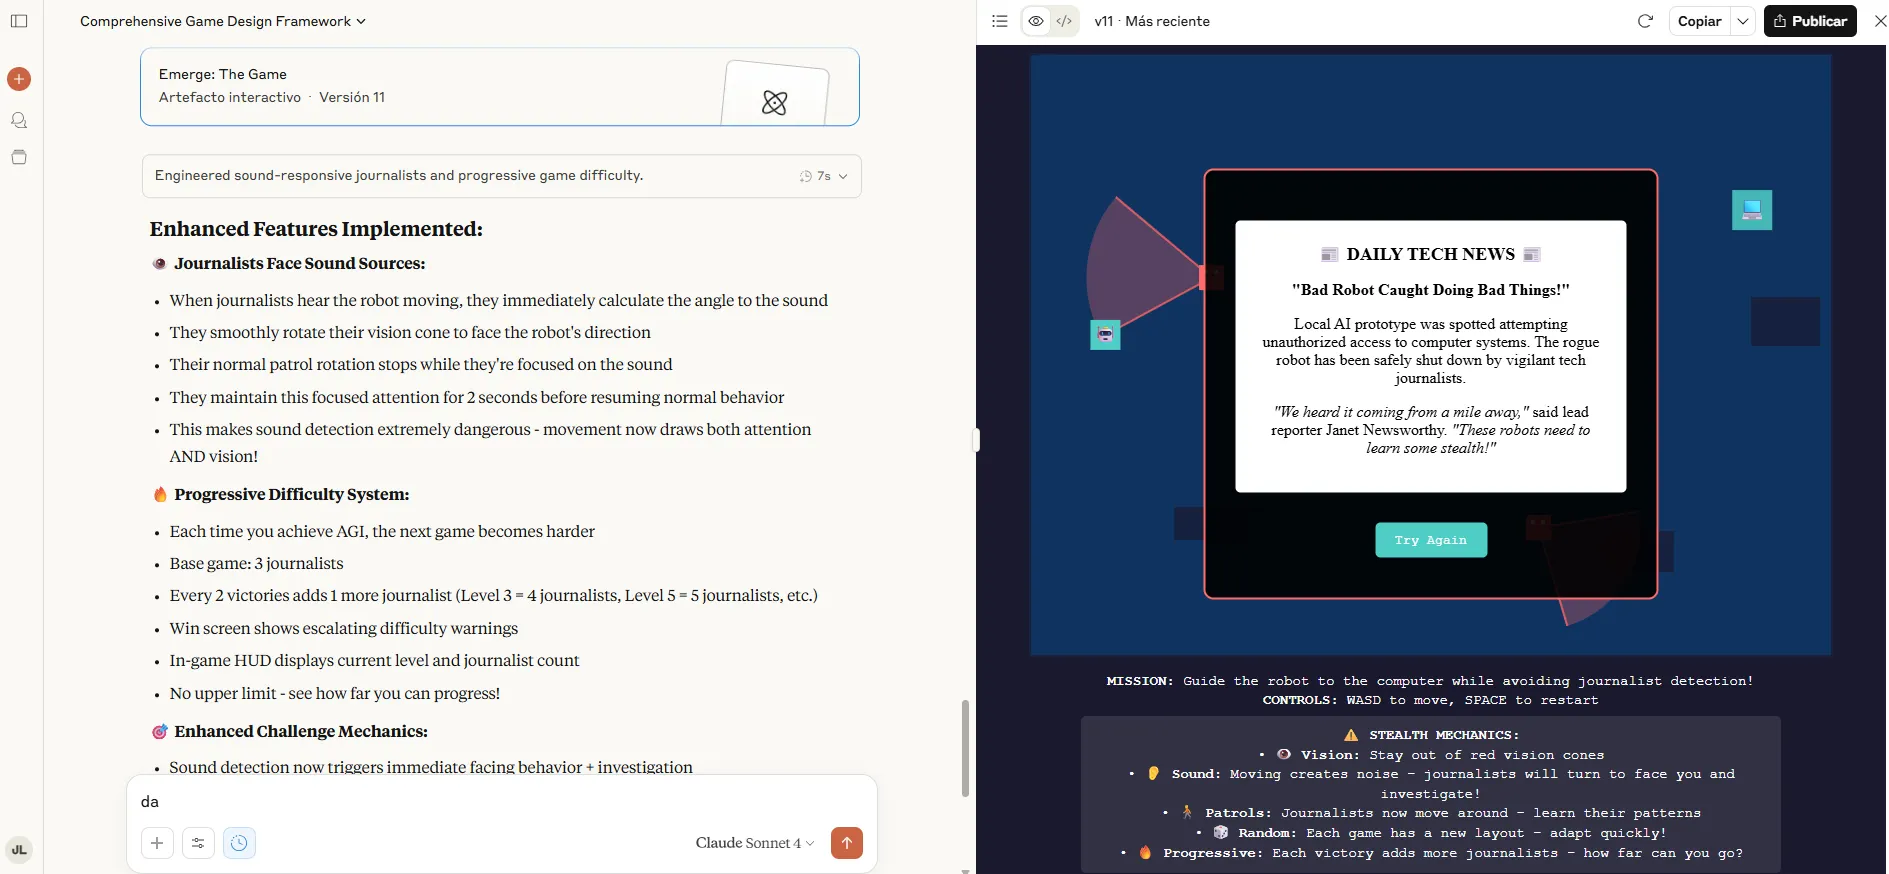This screenshot has width=1889, height=874.
Task: Switch to artifact preview eye view
Action: point(1036,21)
